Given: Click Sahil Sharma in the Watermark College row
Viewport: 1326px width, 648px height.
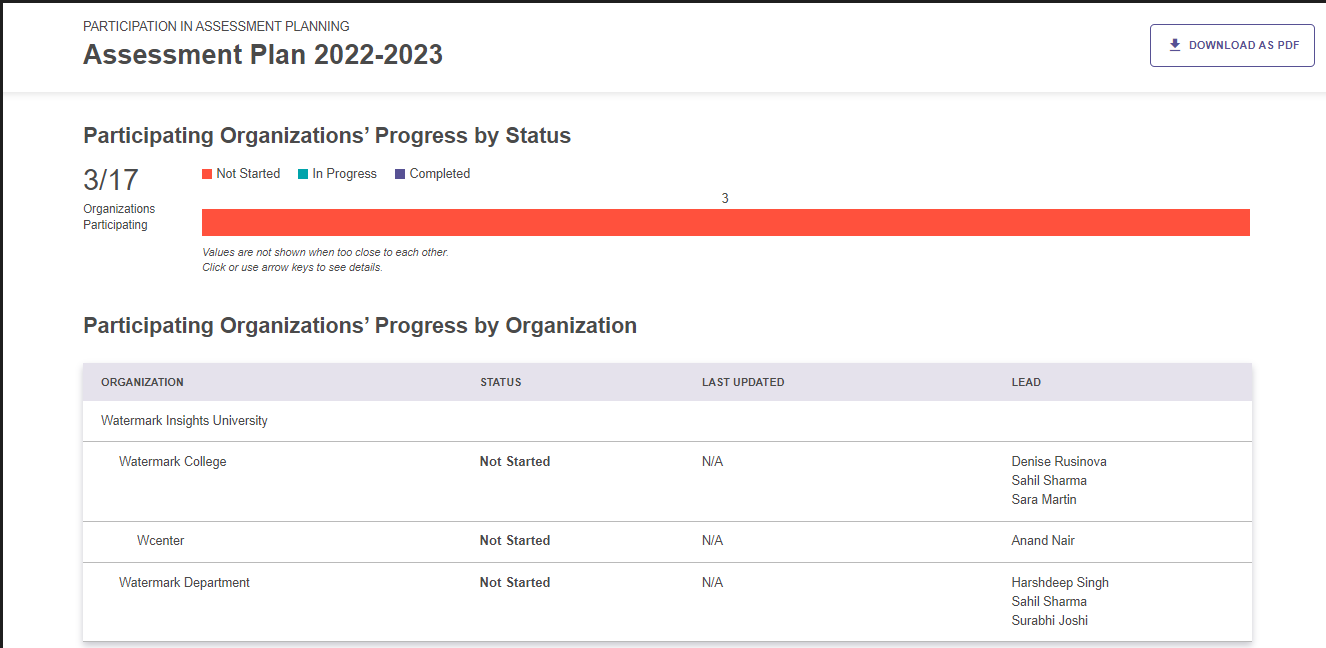Looking at the screenshot, I should (1049, 481).
